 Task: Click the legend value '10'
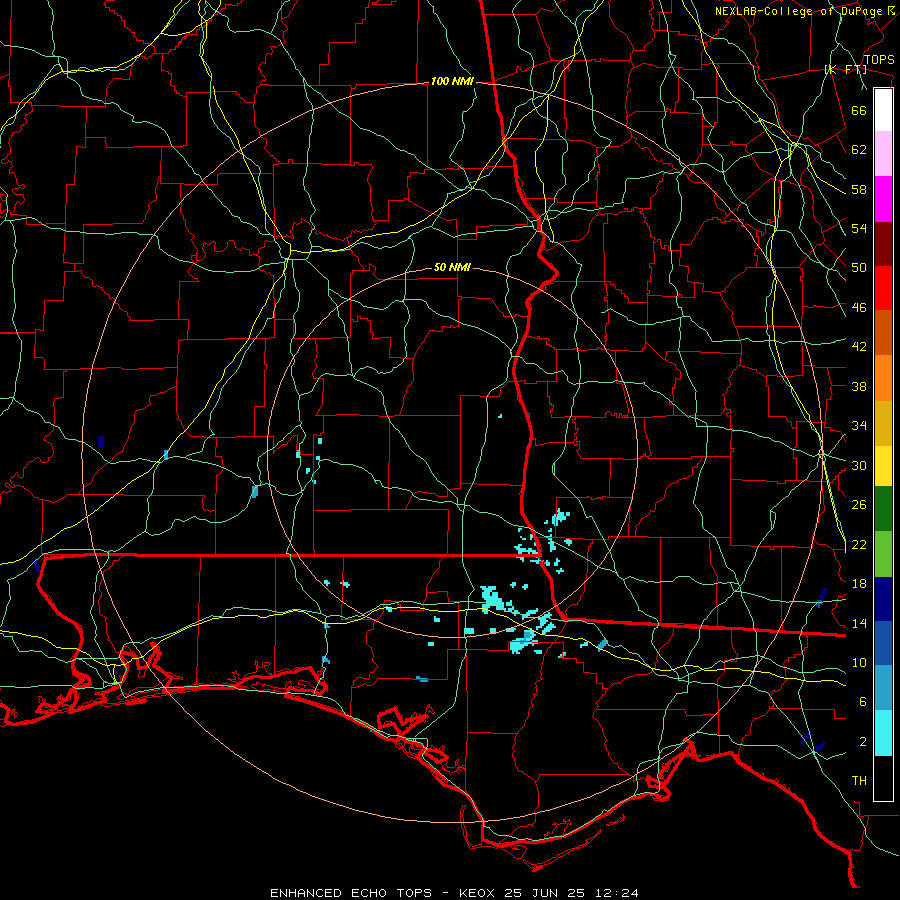click(x=859, y=662)
